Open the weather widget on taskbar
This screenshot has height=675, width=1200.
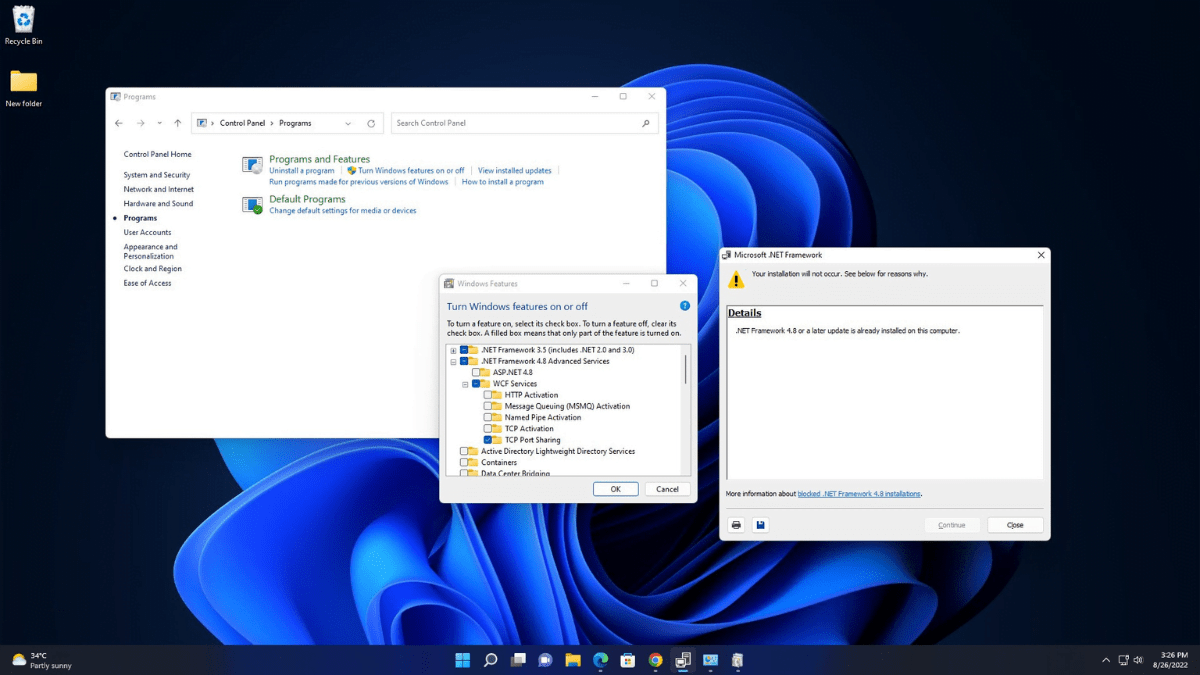click(x=42, y=660)
